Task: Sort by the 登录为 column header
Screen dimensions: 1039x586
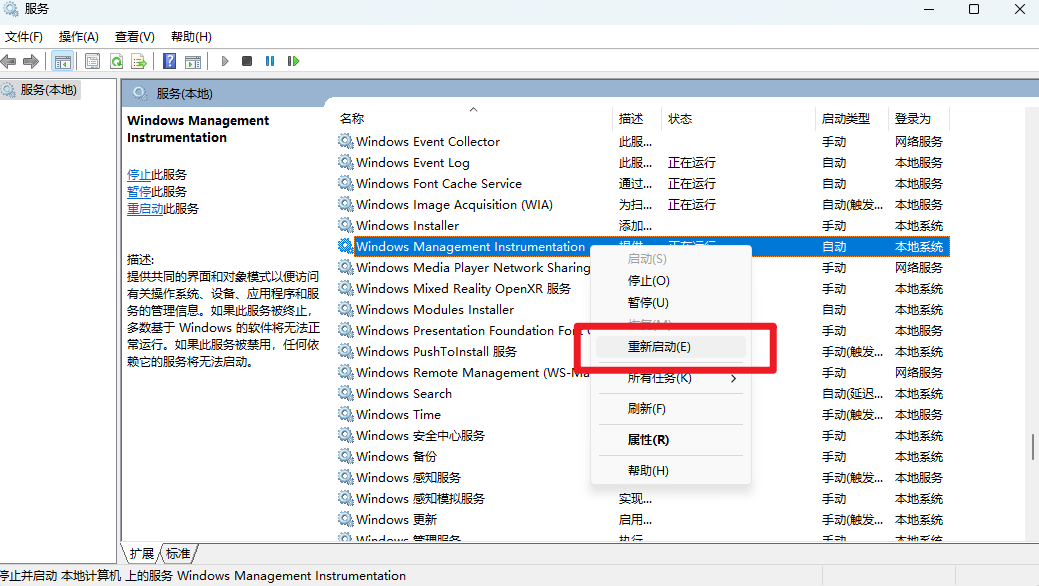Action: tap(919, 119)
